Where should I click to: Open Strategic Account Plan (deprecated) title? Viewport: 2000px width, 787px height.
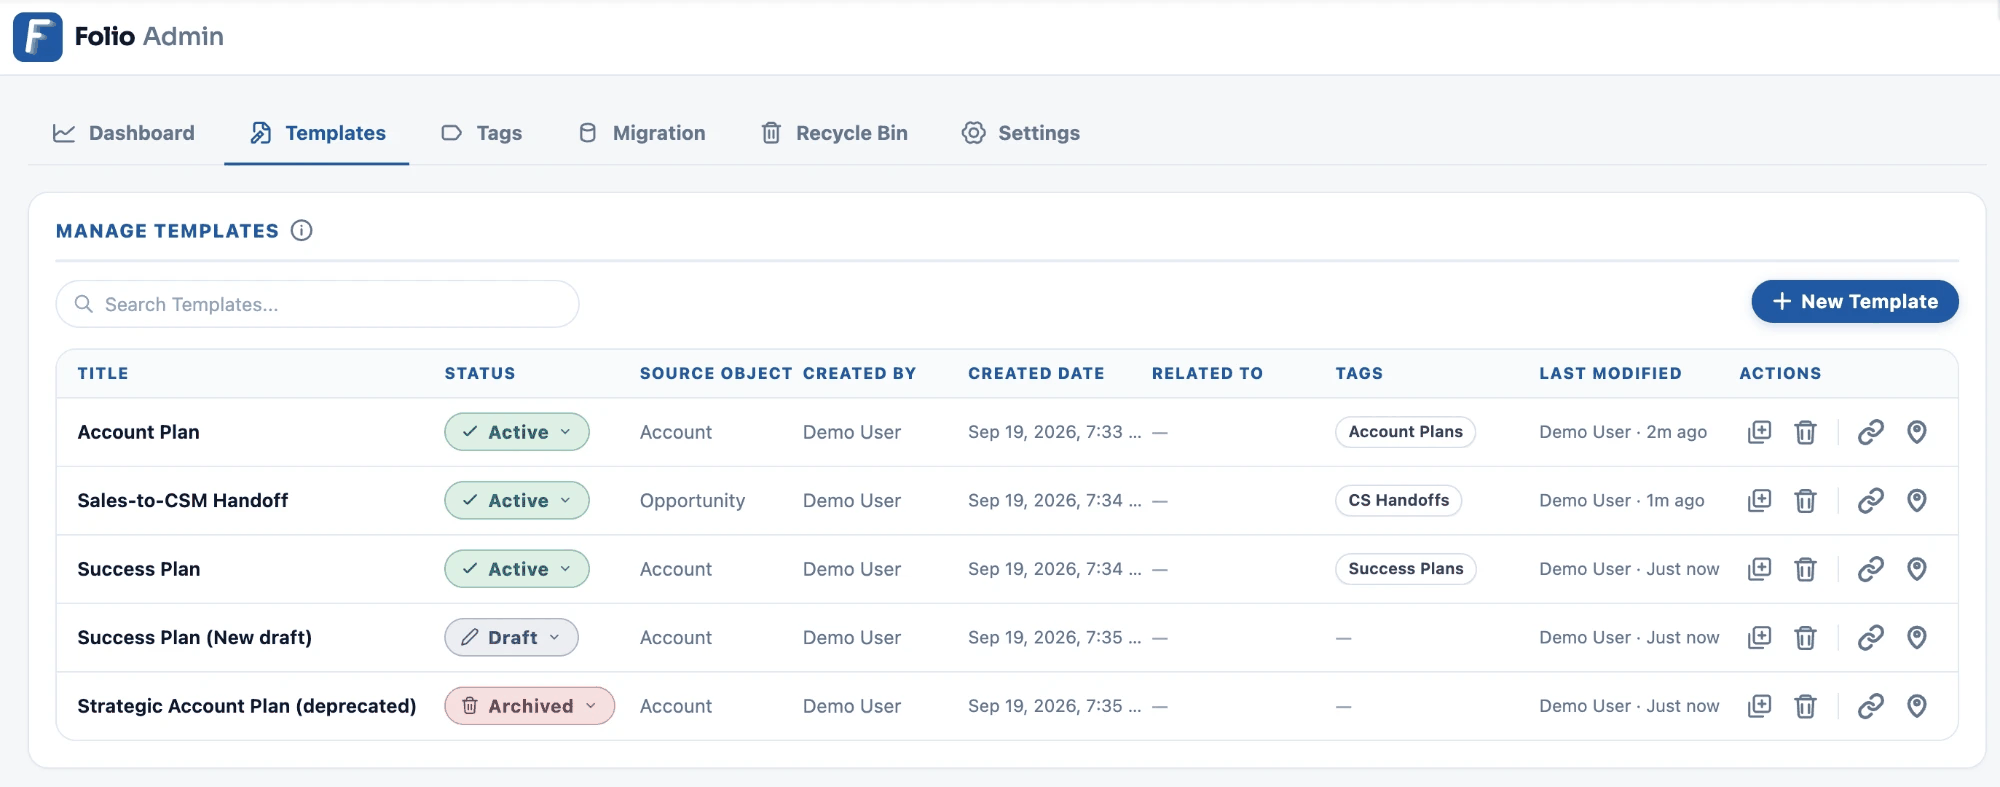pos(246,706)
